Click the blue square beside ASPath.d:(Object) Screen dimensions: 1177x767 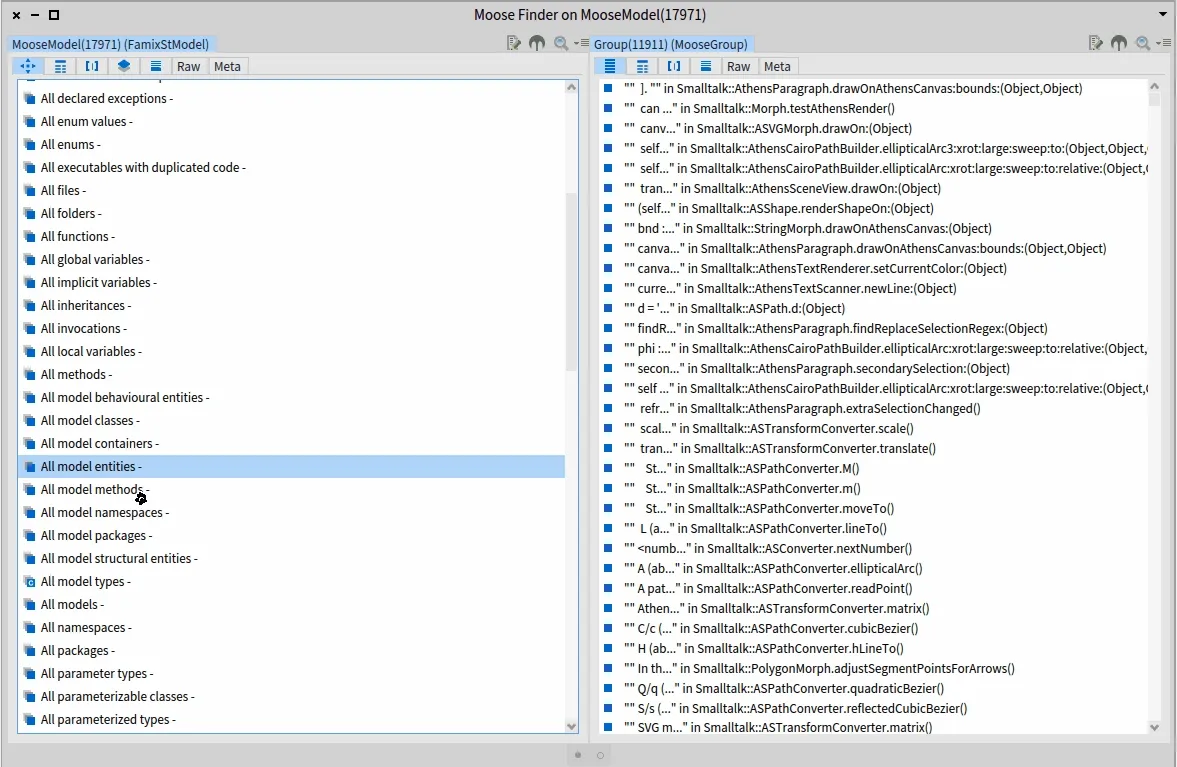point(608,308)
